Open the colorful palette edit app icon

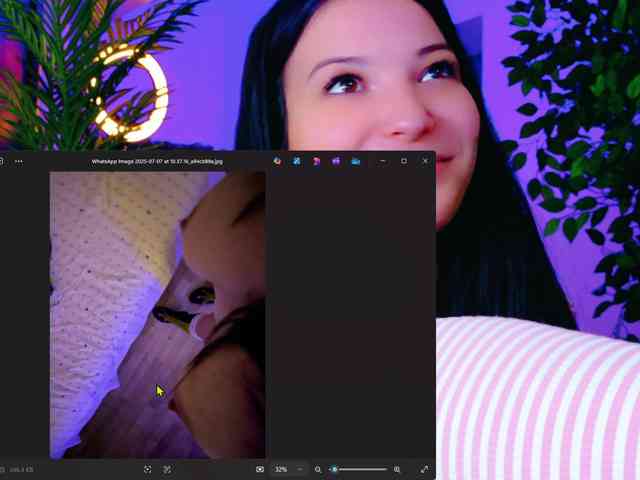click(278, 162)
